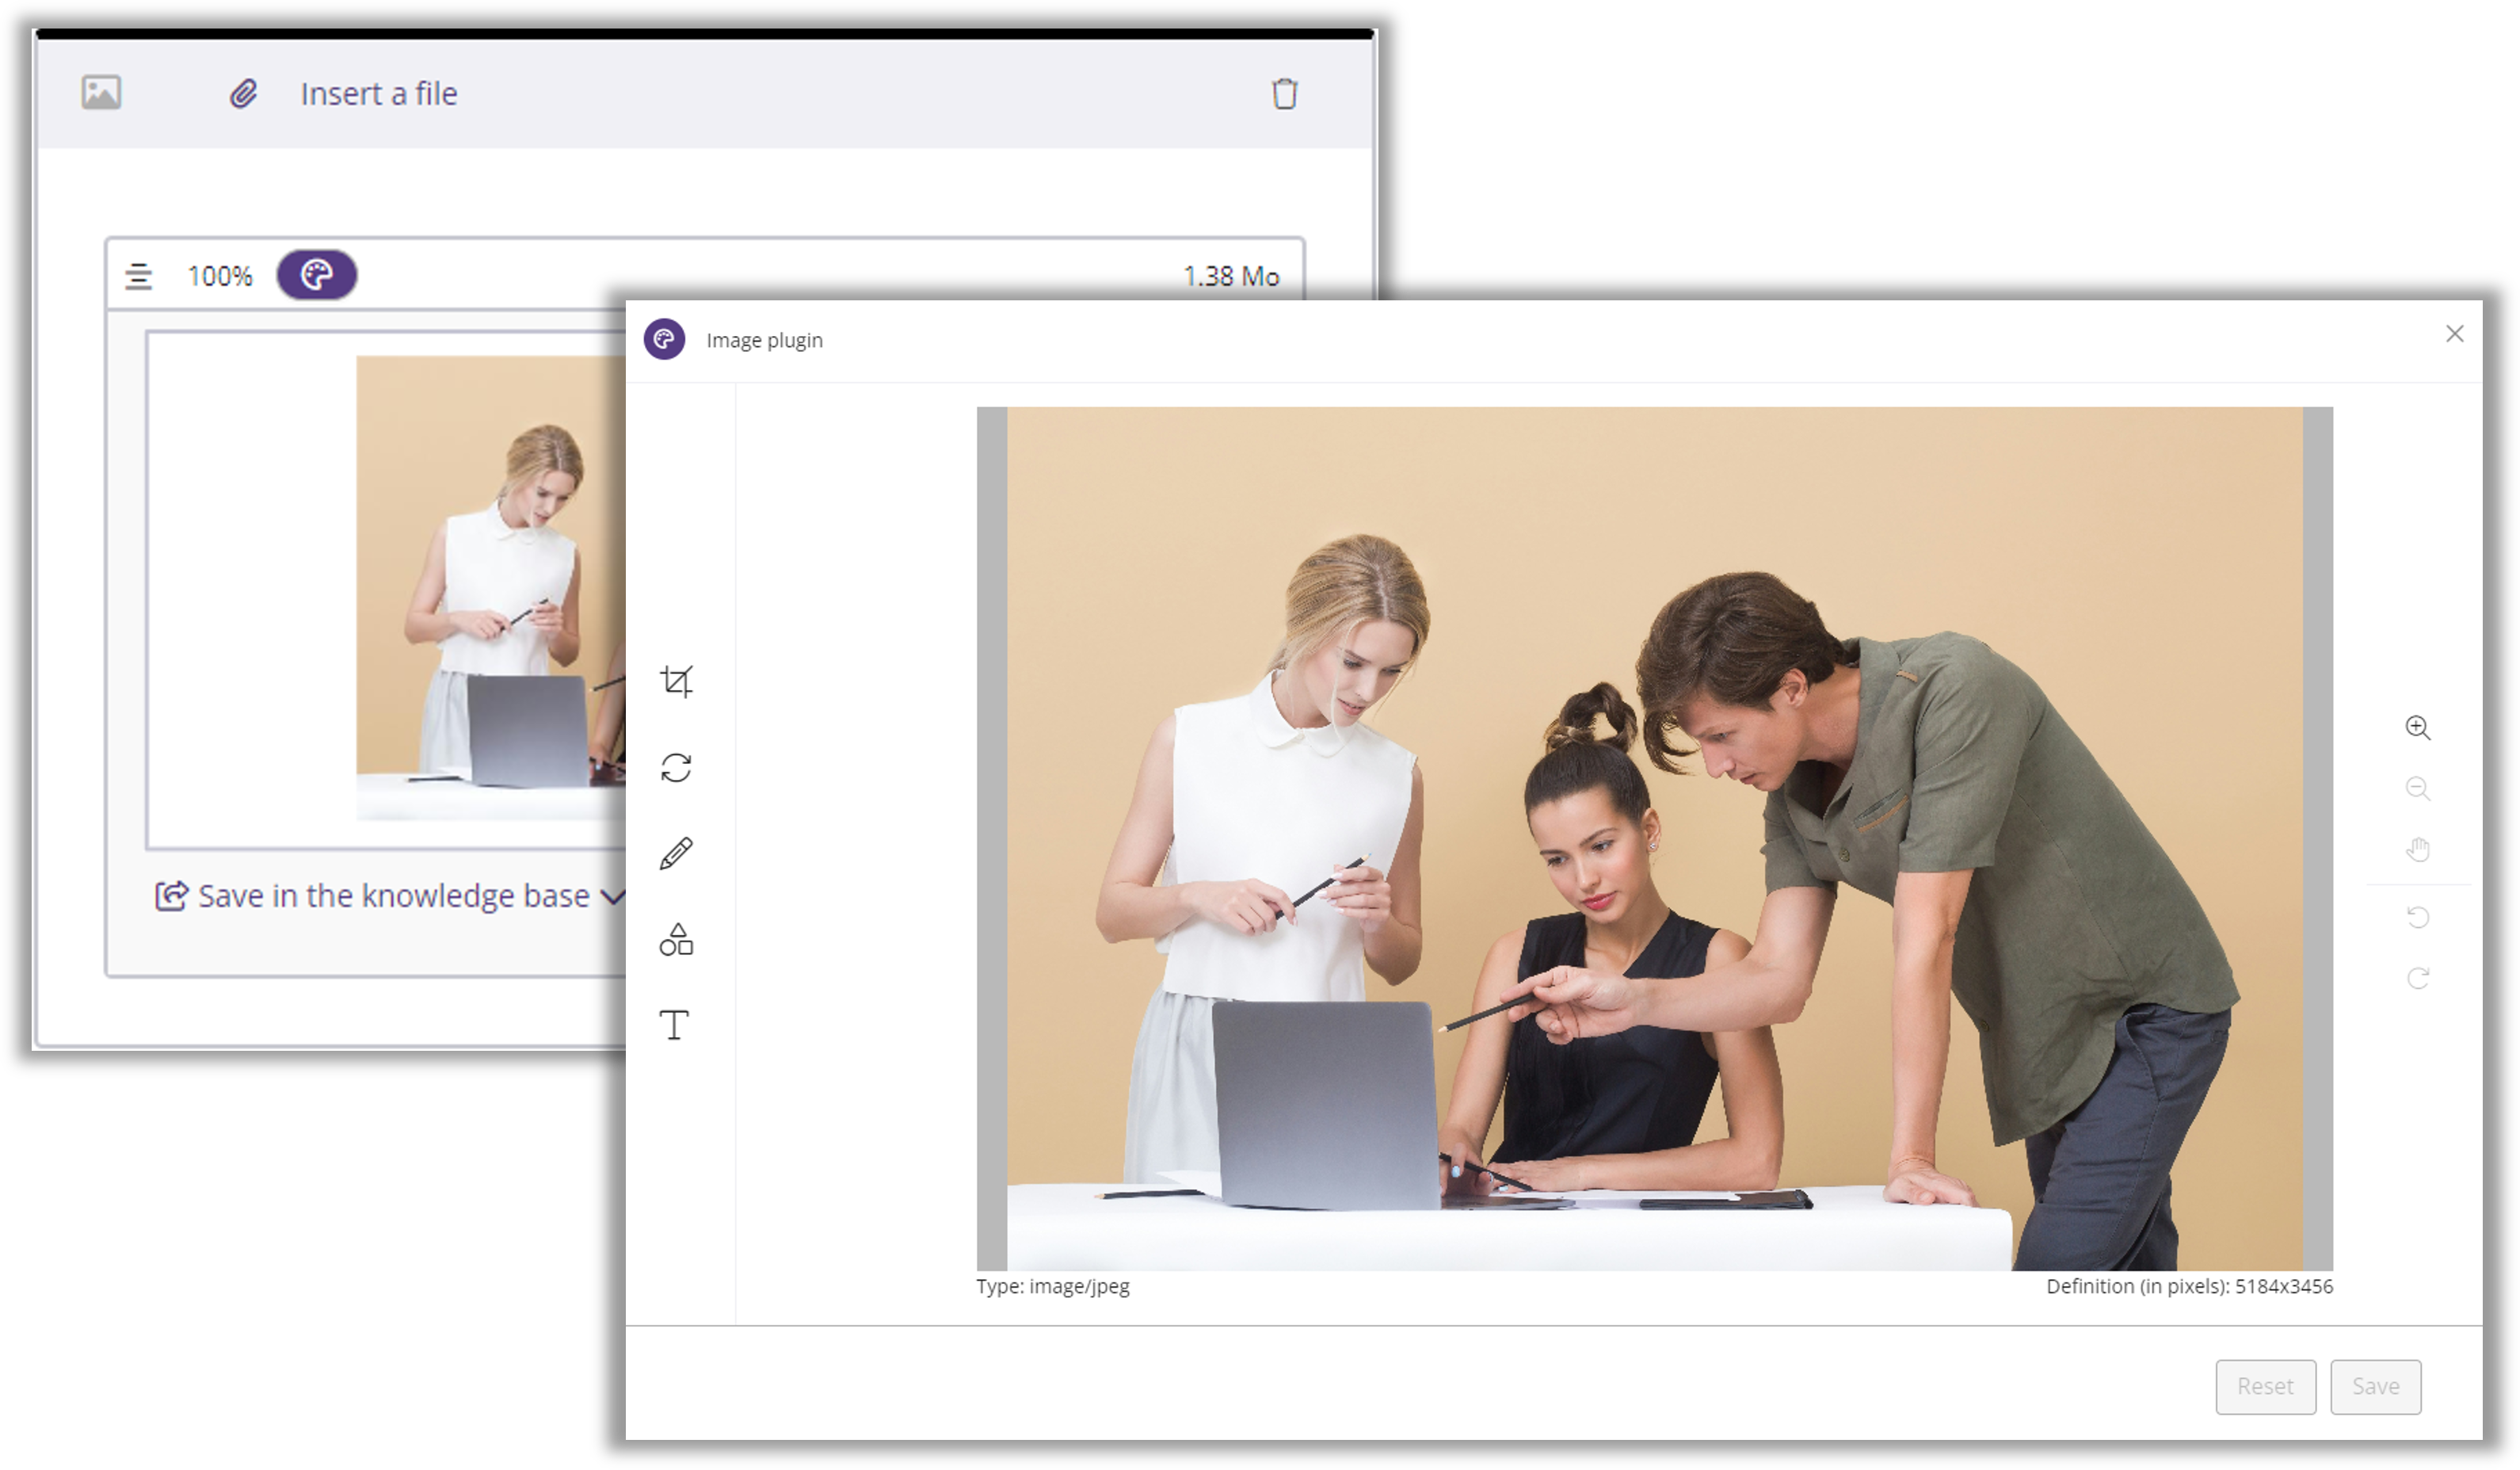Image resolution: width=2520 pixels, height=1470 pixels.
Task: Open the purple palette image plugin button
Action: pos(317,275)
